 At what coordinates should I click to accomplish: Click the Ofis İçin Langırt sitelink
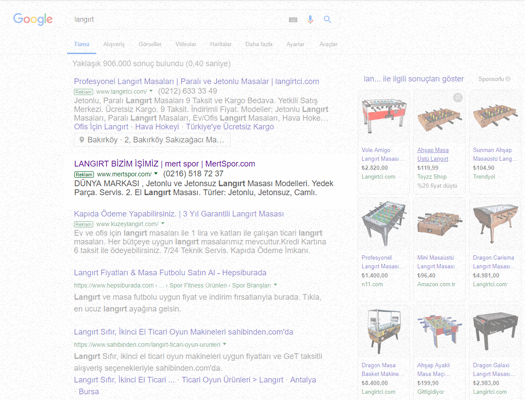[x=101, y=127]
